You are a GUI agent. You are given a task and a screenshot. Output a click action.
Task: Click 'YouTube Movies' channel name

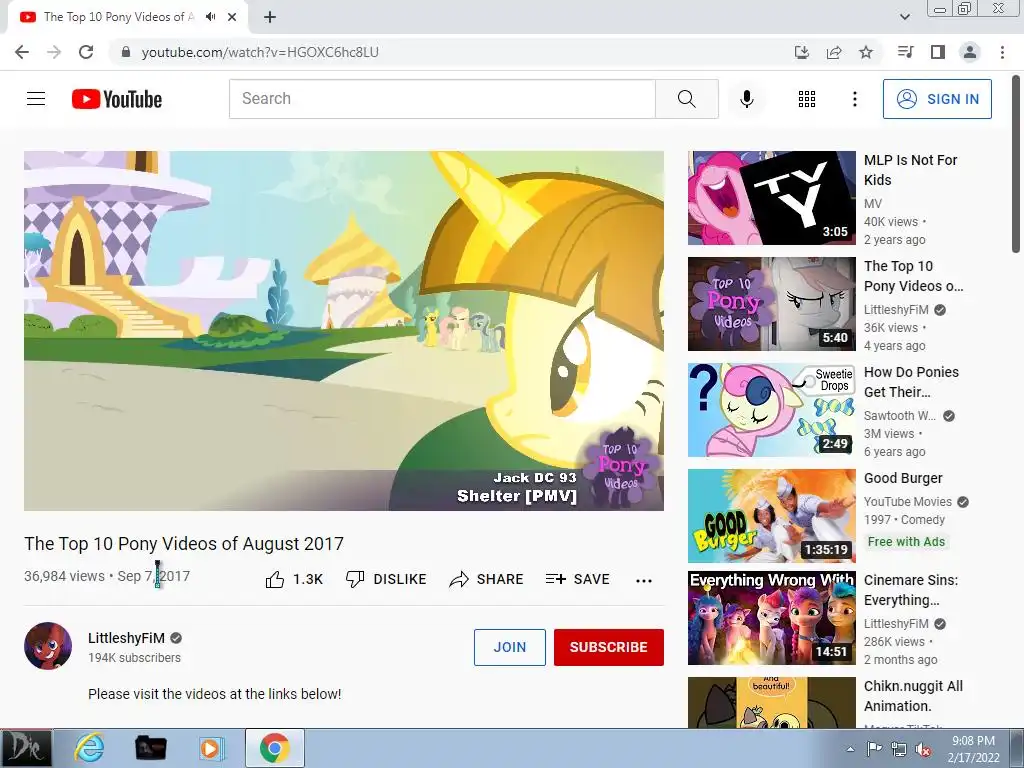pos(908,502)
